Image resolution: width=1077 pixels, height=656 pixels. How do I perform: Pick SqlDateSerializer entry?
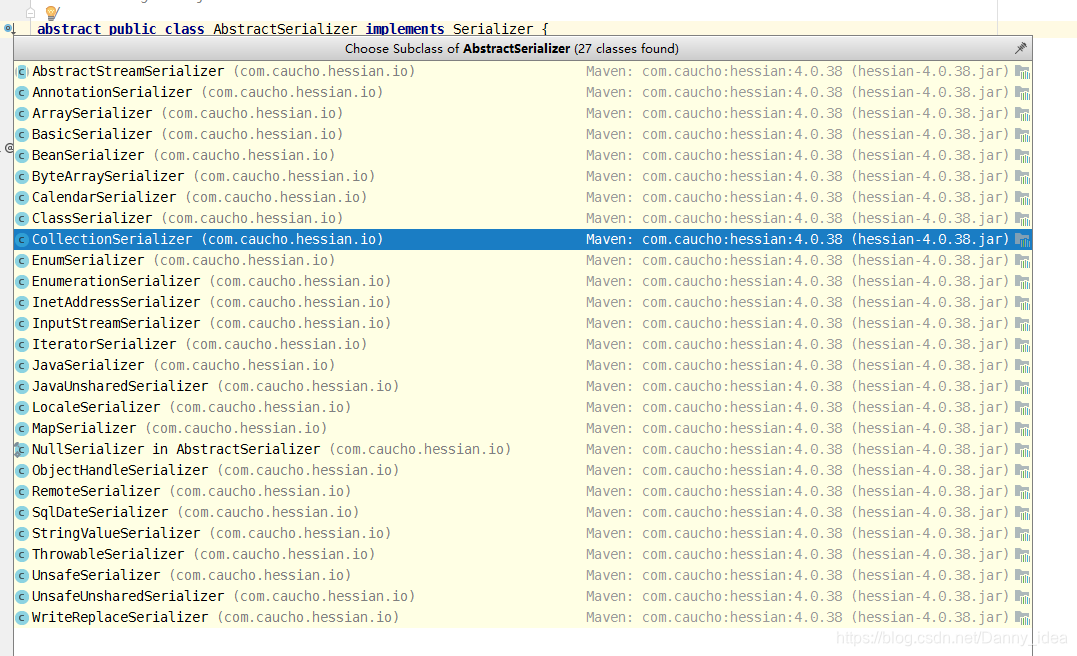(523, 512)
